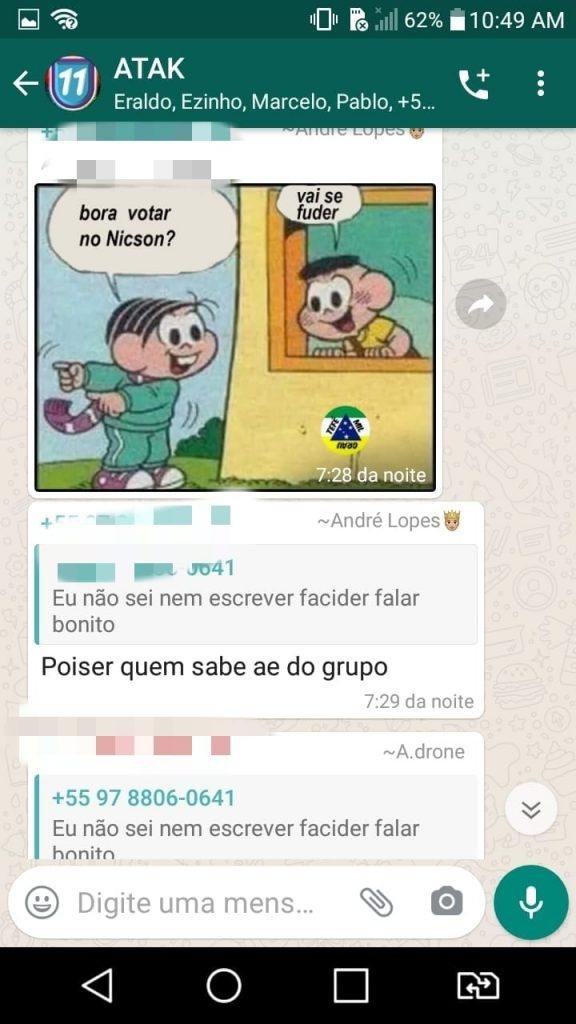Screen dimensions: 576x1024
Task: Open the Mônica comic meme image
Action: (x=235, y=337)
